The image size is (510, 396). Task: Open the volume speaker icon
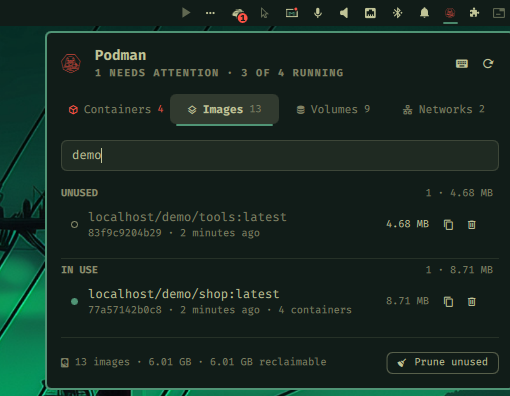pos(344,13)
